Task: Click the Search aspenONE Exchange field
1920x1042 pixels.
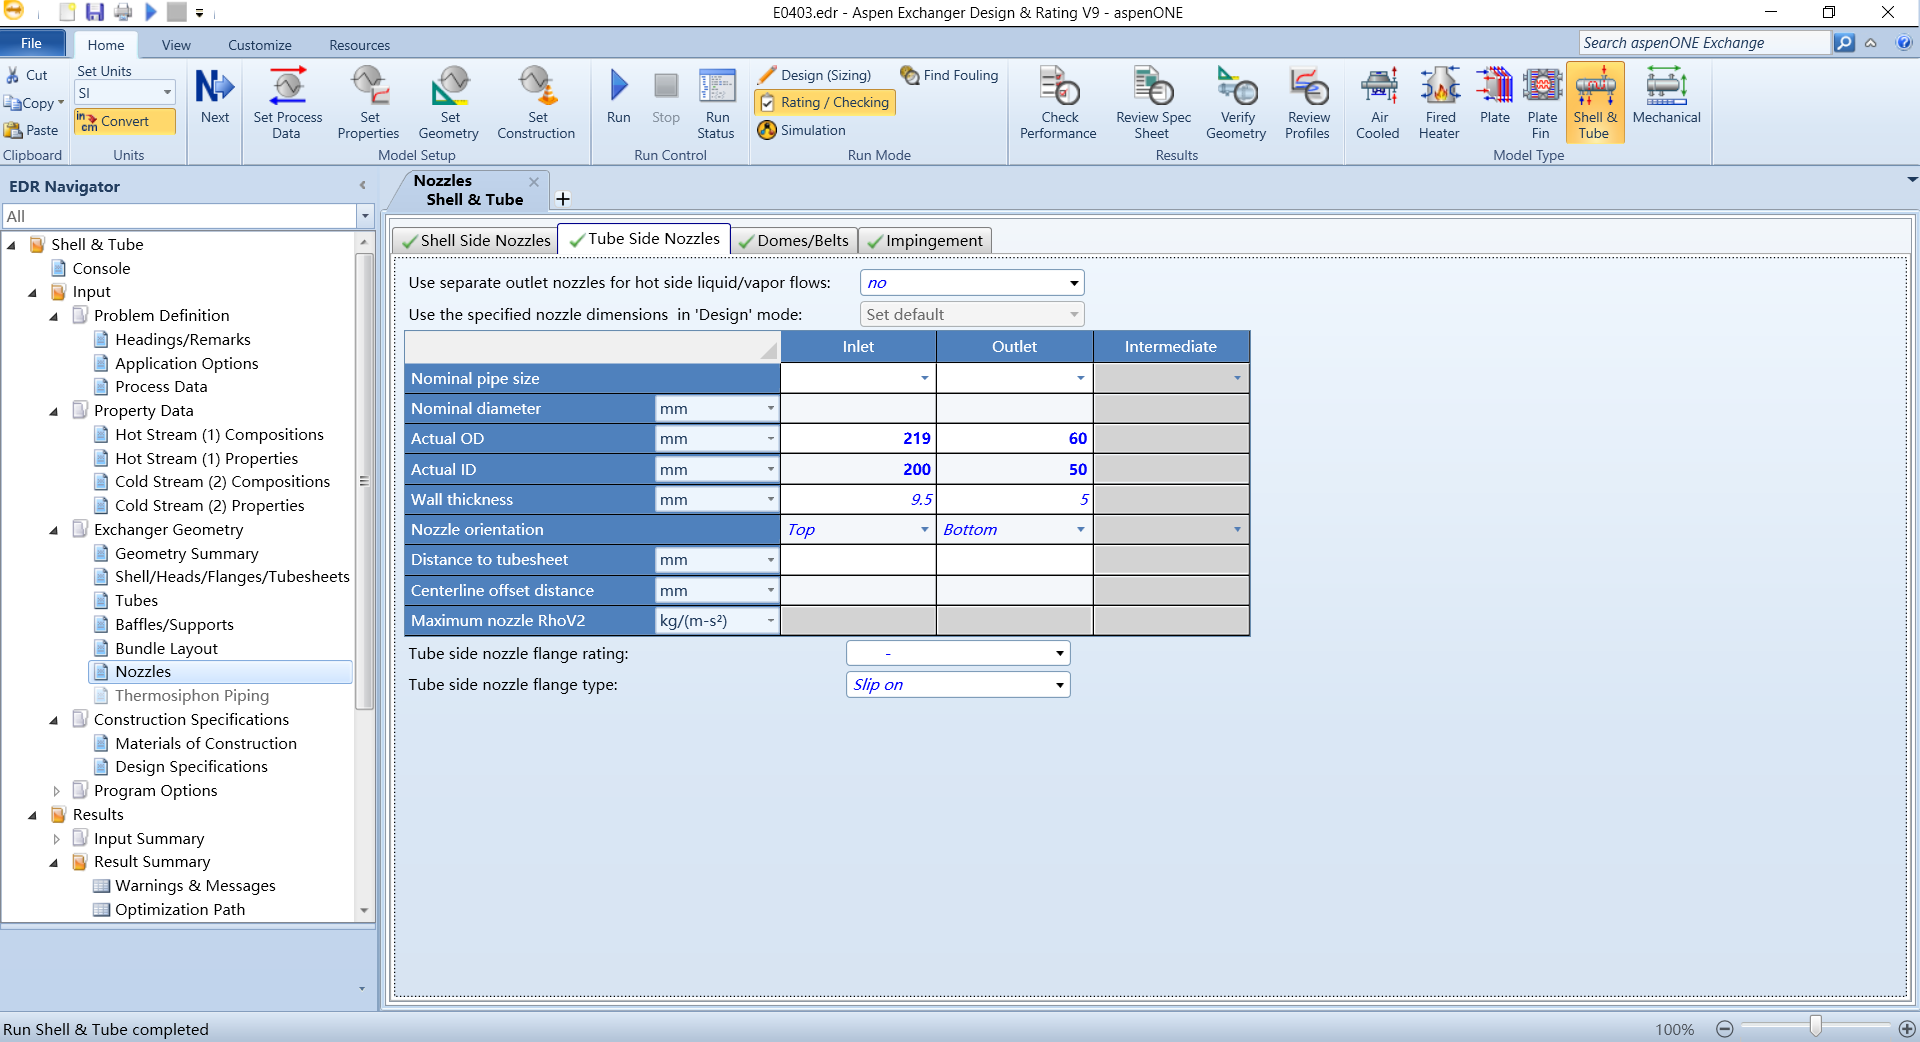Action: click(x=1705, y=43)
